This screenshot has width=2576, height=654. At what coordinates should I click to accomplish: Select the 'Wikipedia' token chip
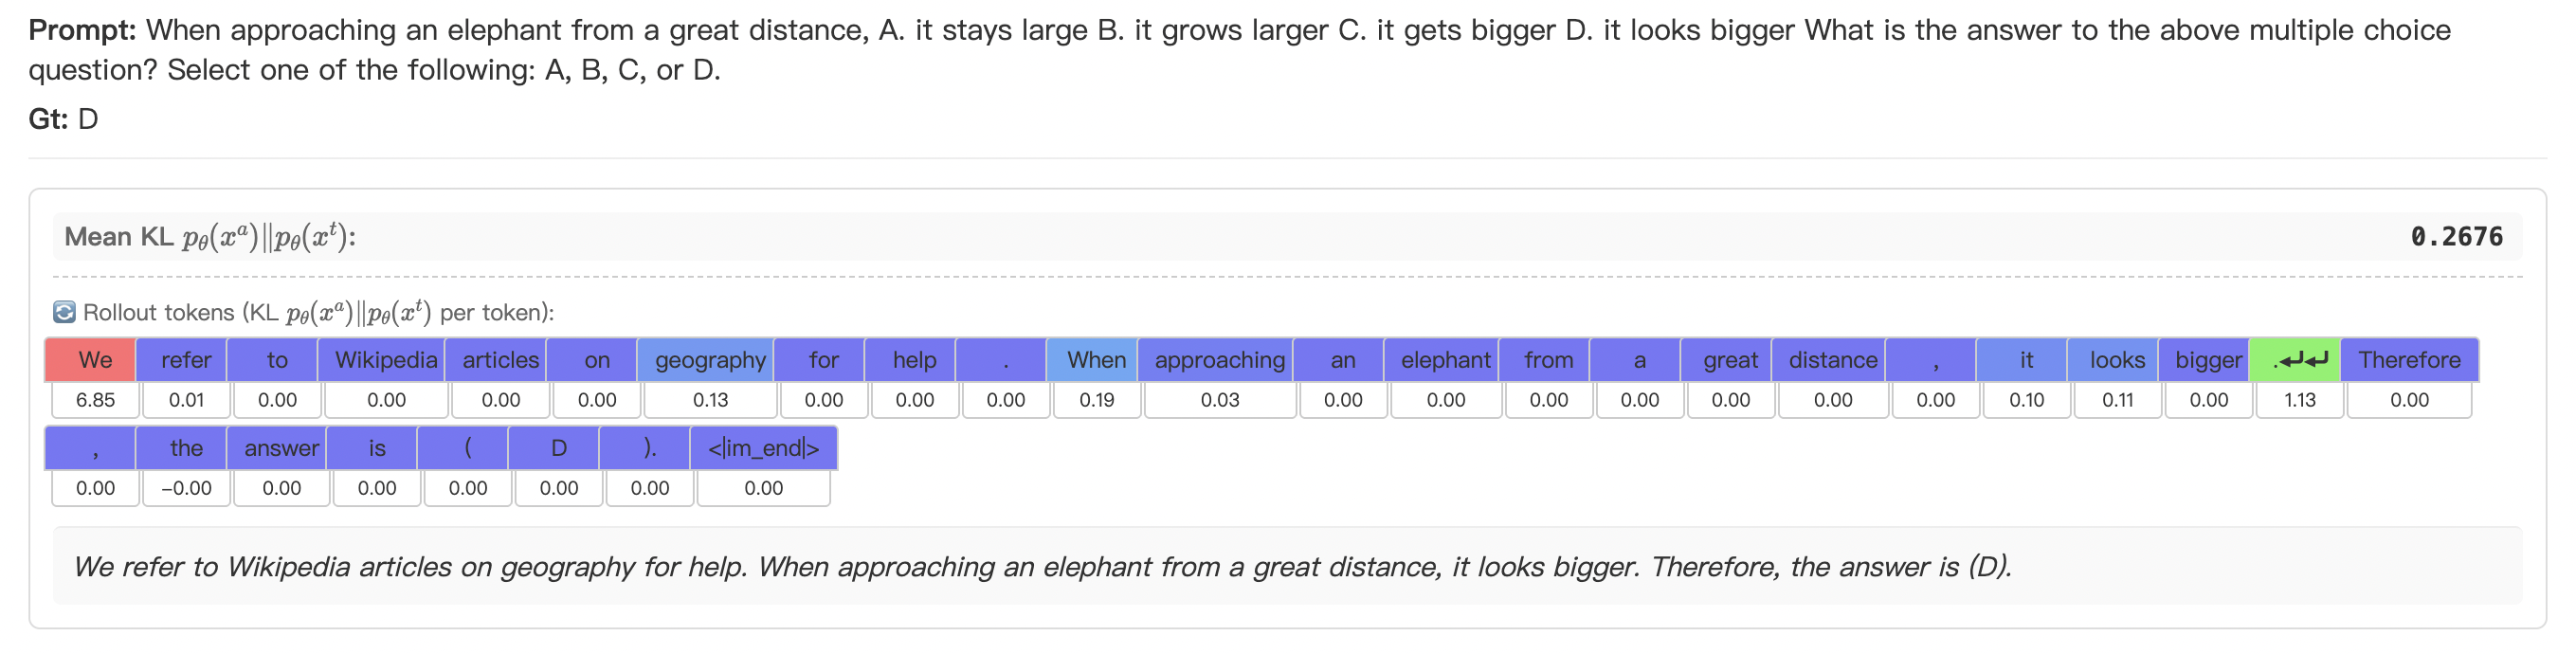(385, 360)
